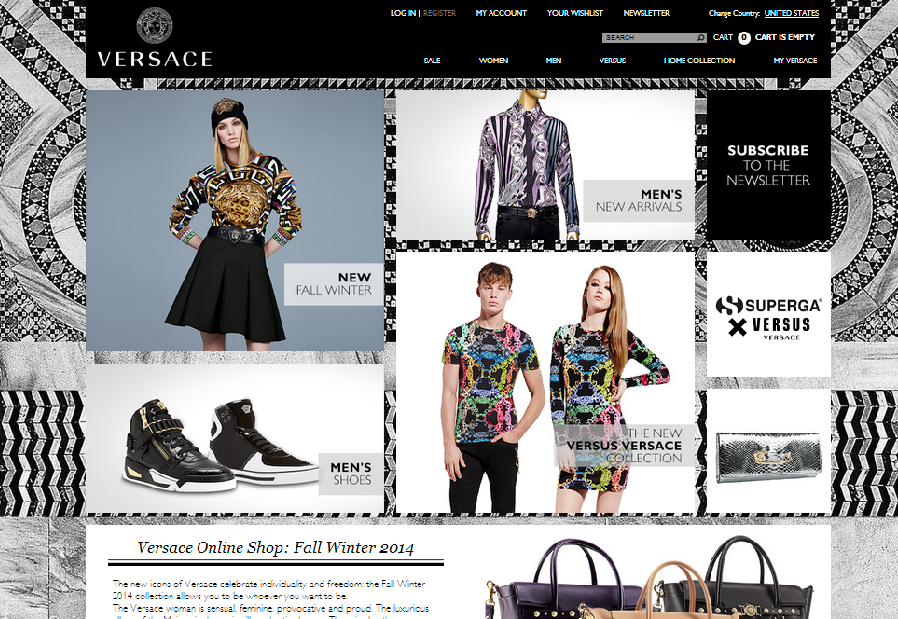Open the MY VERSACE menu
898x619 pixels.
795,60
